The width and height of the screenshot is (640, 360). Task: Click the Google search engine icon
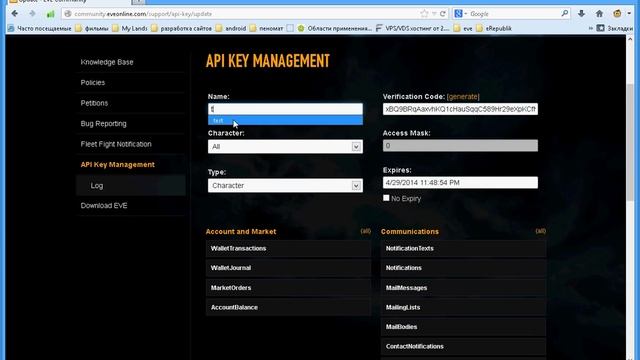click(x=458, y=14)
